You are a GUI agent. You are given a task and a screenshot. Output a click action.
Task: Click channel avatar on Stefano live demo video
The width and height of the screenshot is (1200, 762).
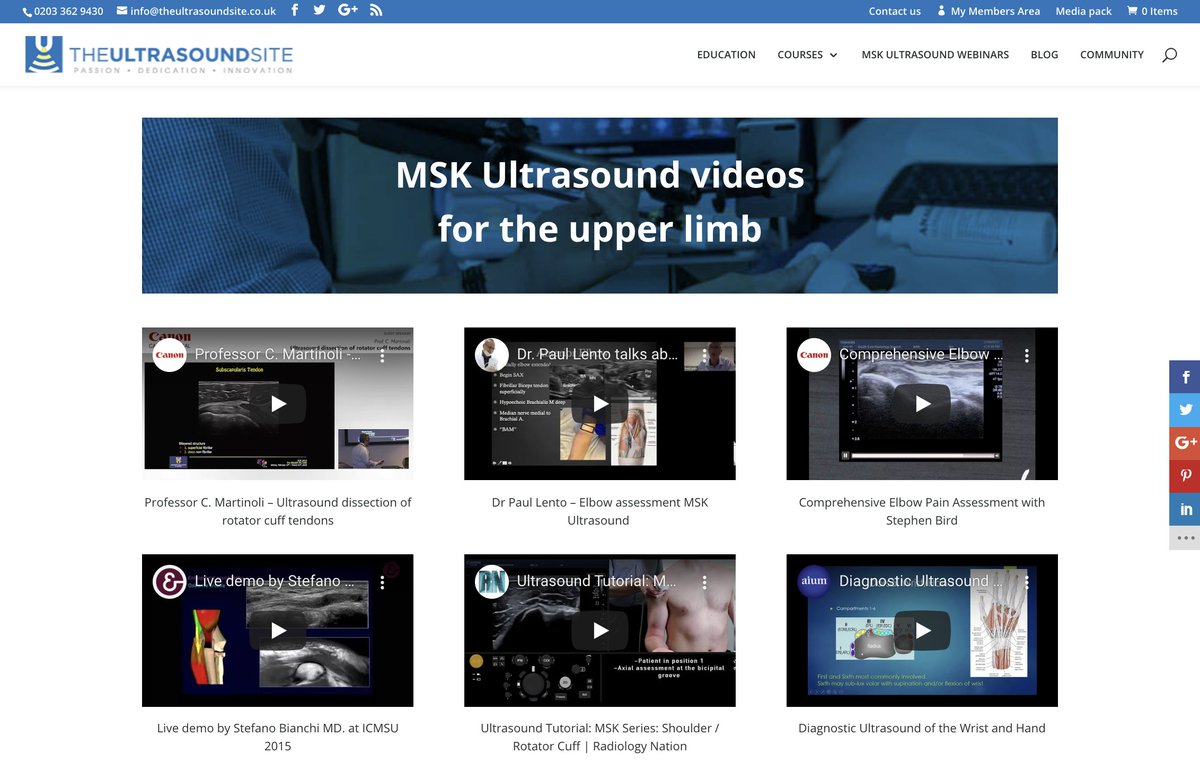(170, 582)
